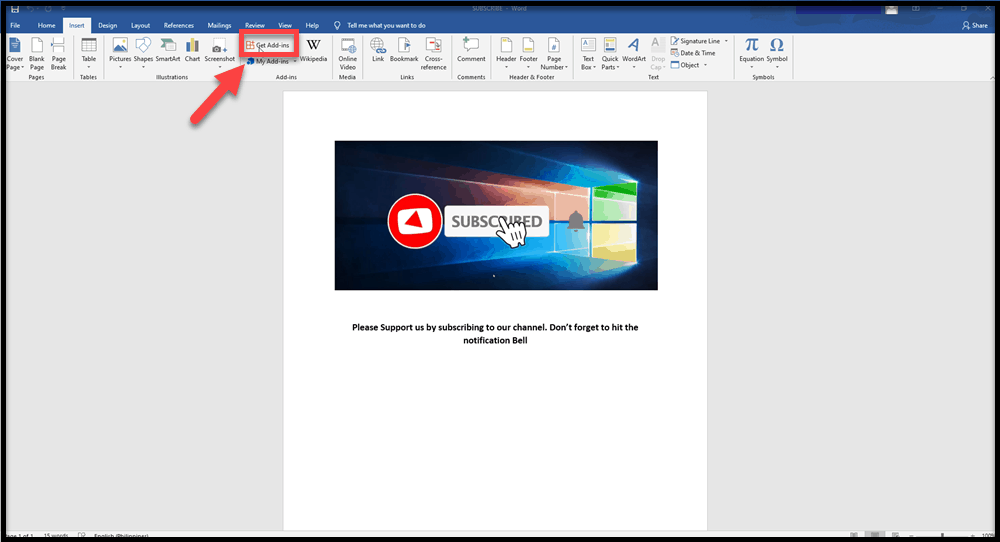Open the Table insert menu
1000x542 pixels.
pyautogui.click(x=89, y=54)
